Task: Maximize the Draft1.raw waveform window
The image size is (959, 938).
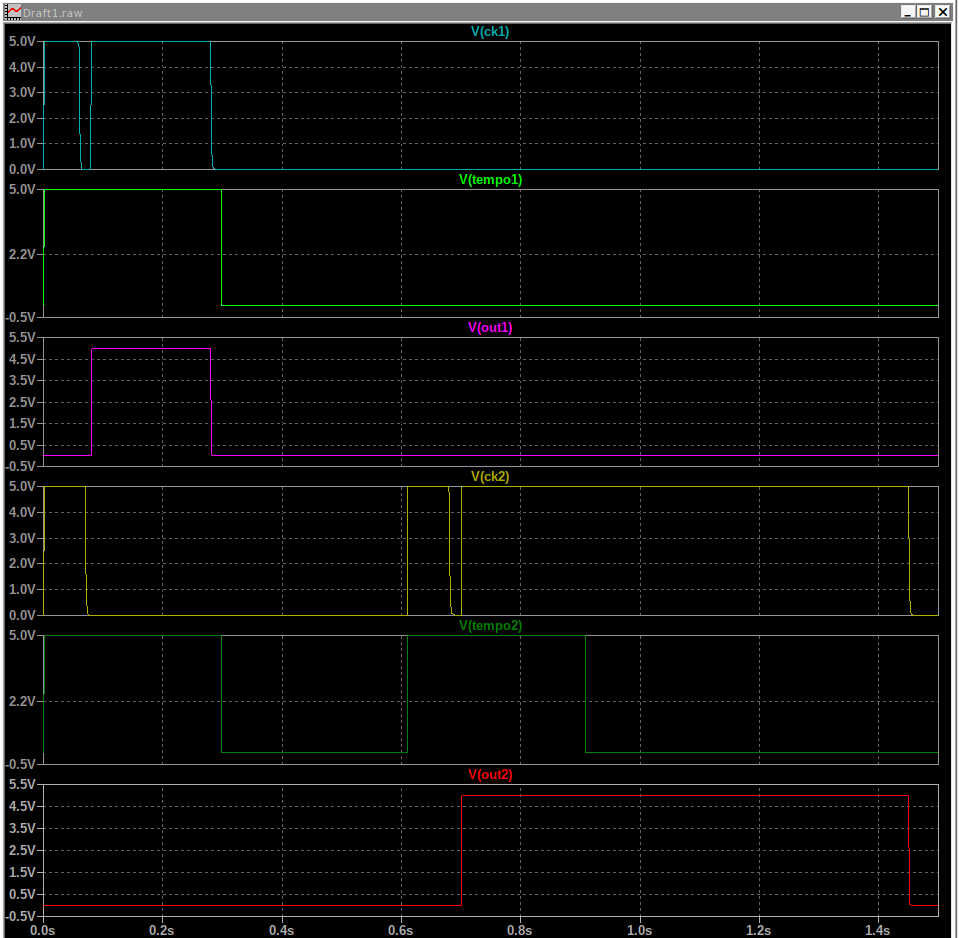Action: (x=925, y=12)
